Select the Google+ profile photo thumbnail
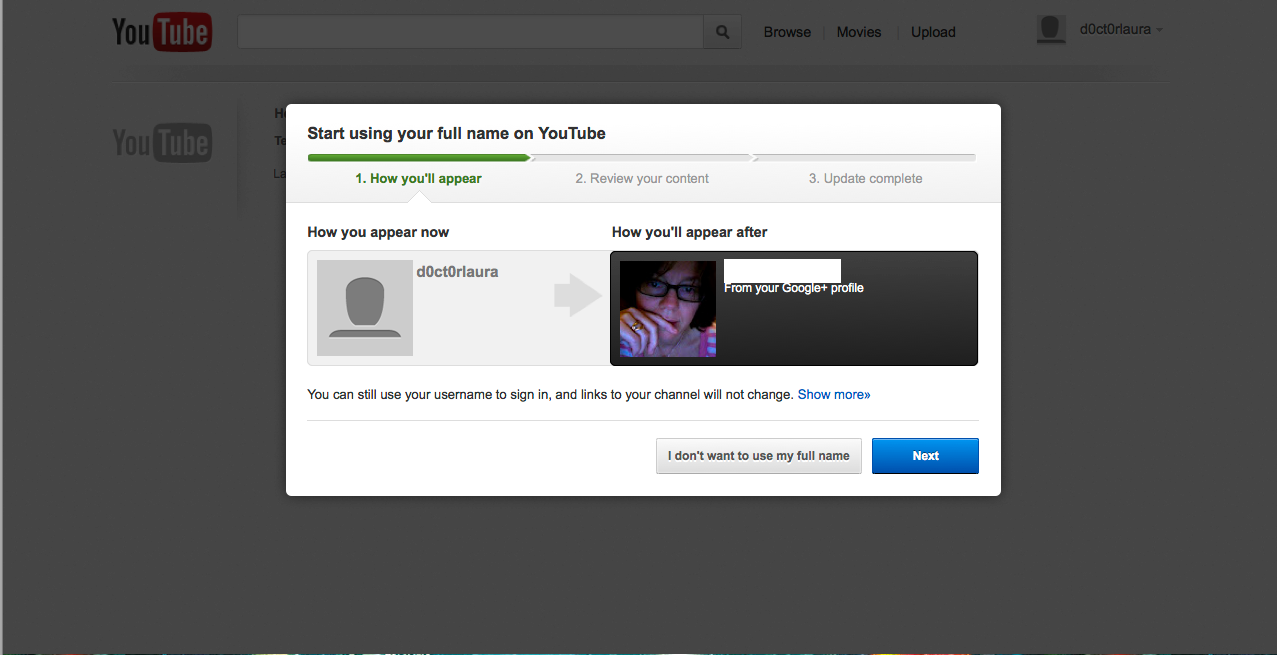 pyautogui.click(x=668, y=309)
